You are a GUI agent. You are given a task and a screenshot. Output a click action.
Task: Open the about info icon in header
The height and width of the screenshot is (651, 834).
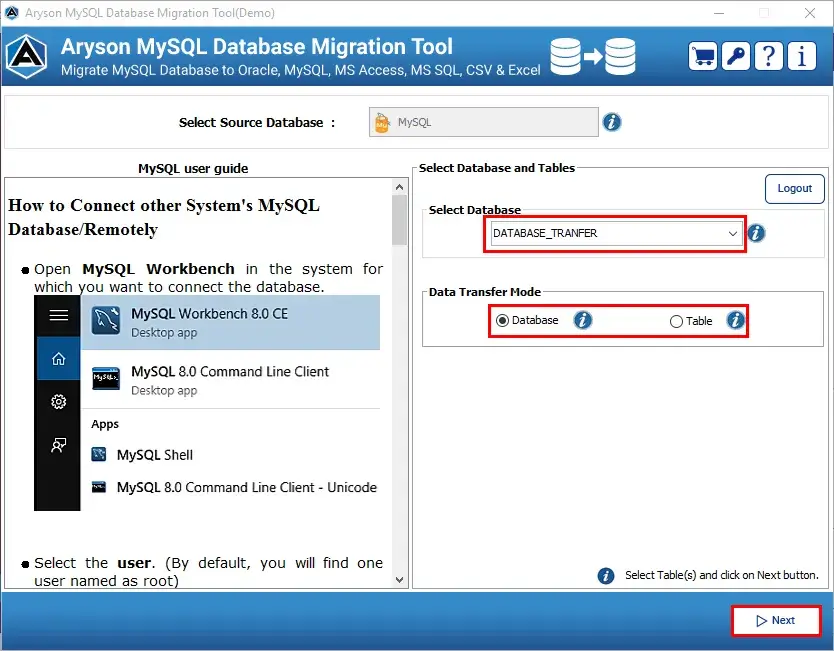click(802, 56)
